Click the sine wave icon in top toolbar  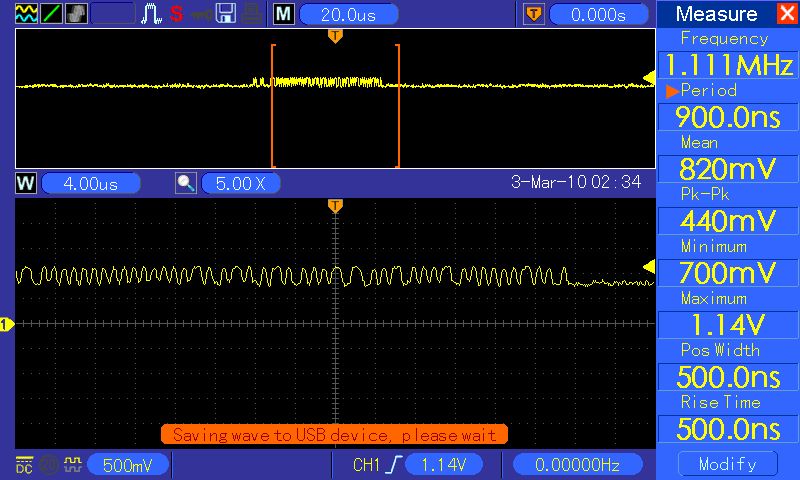pyautogui.click(x=26, y=14)
